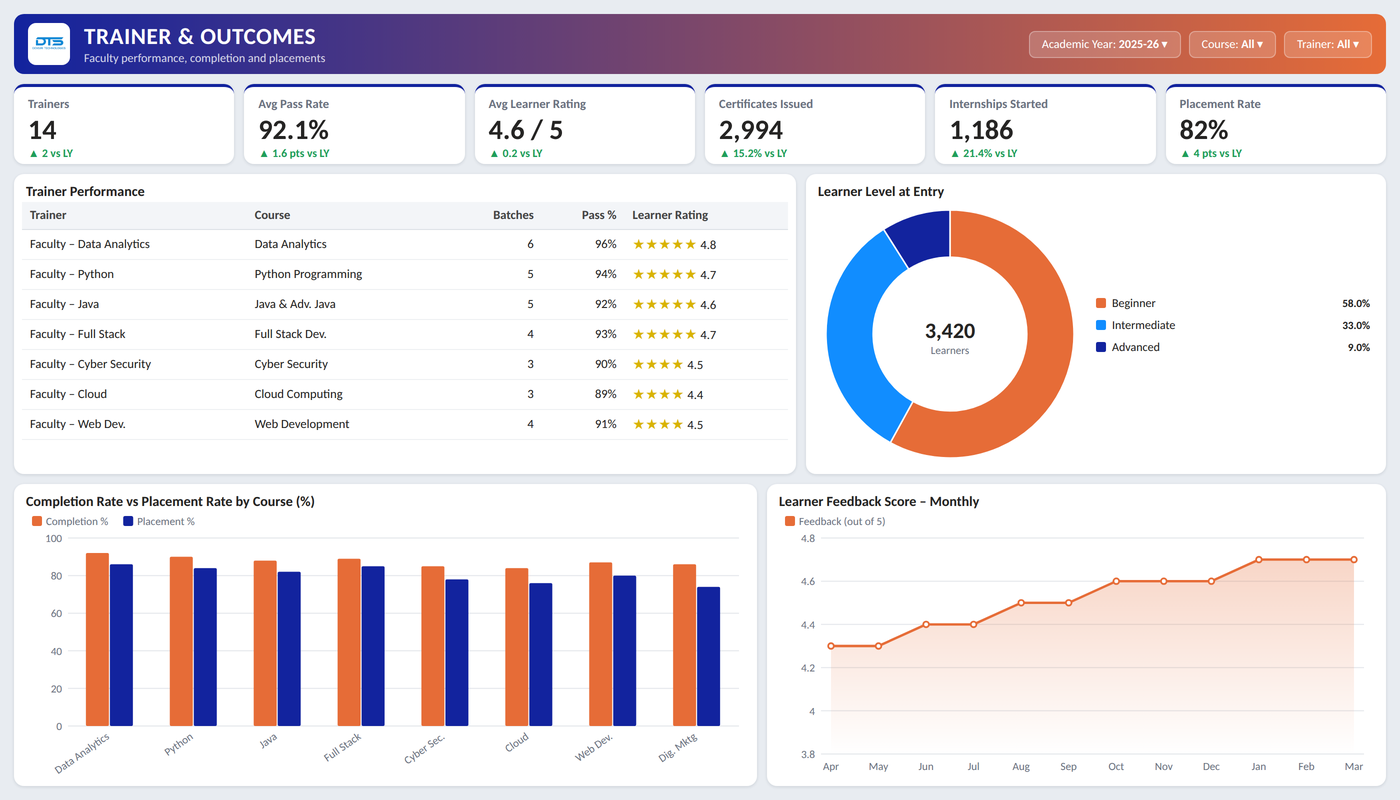Click the Web Development course cell

click(x=302, y=424)
